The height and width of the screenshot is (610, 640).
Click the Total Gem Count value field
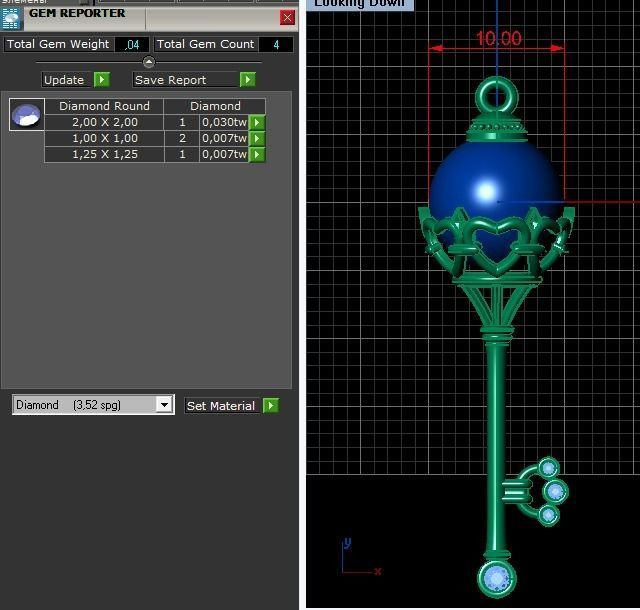275,45
